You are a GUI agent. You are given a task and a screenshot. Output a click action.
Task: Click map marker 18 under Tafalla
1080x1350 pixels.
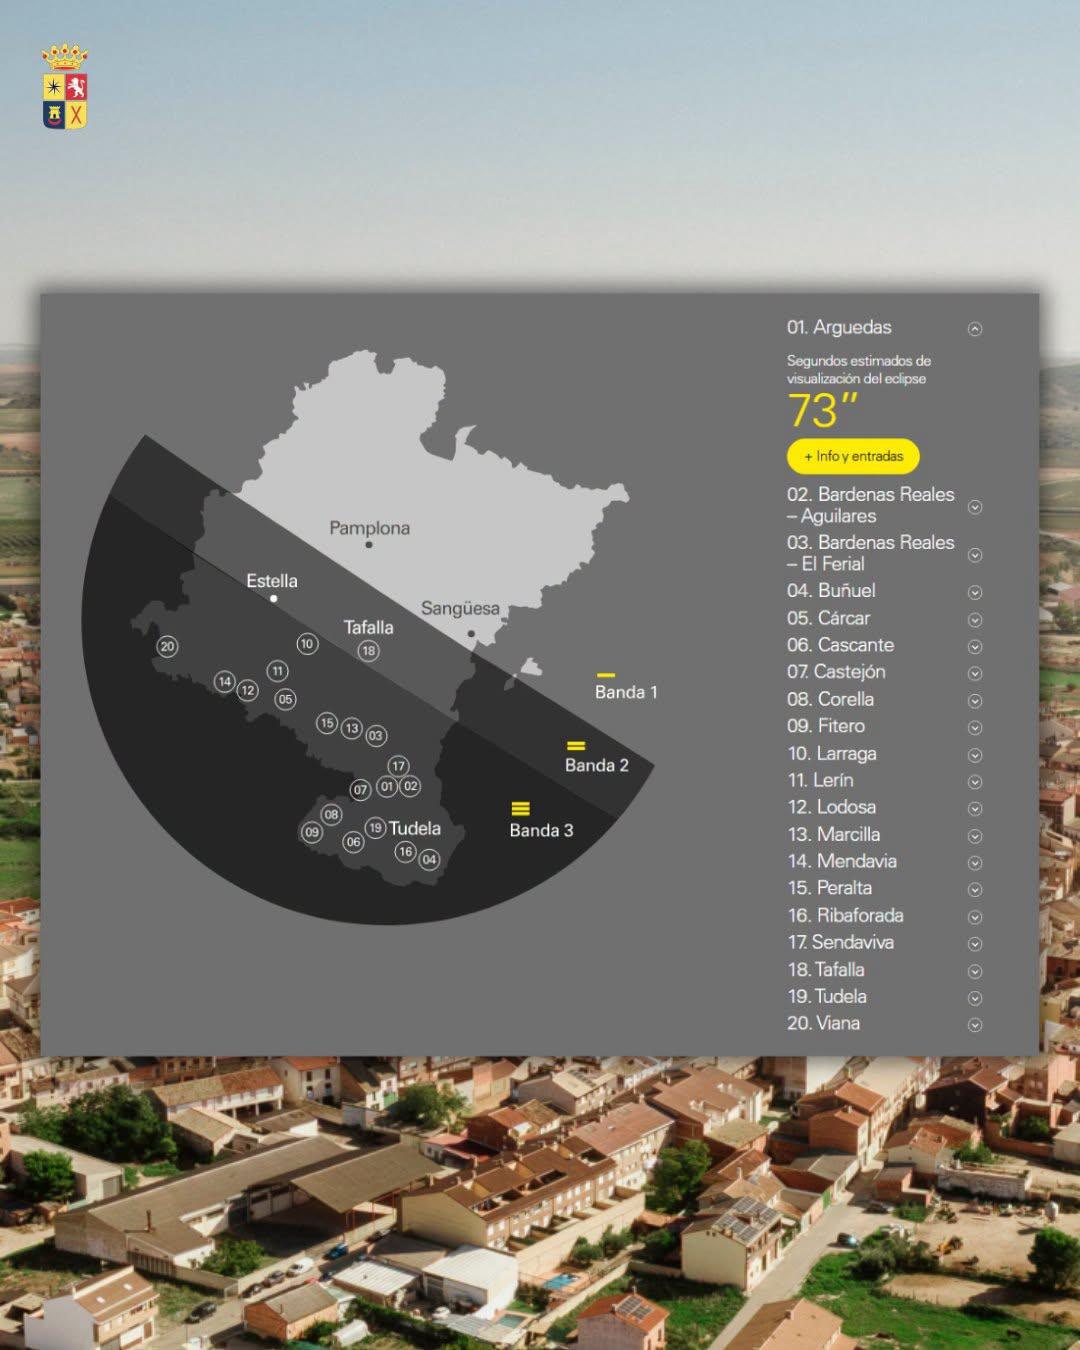(x=368, y=651)
